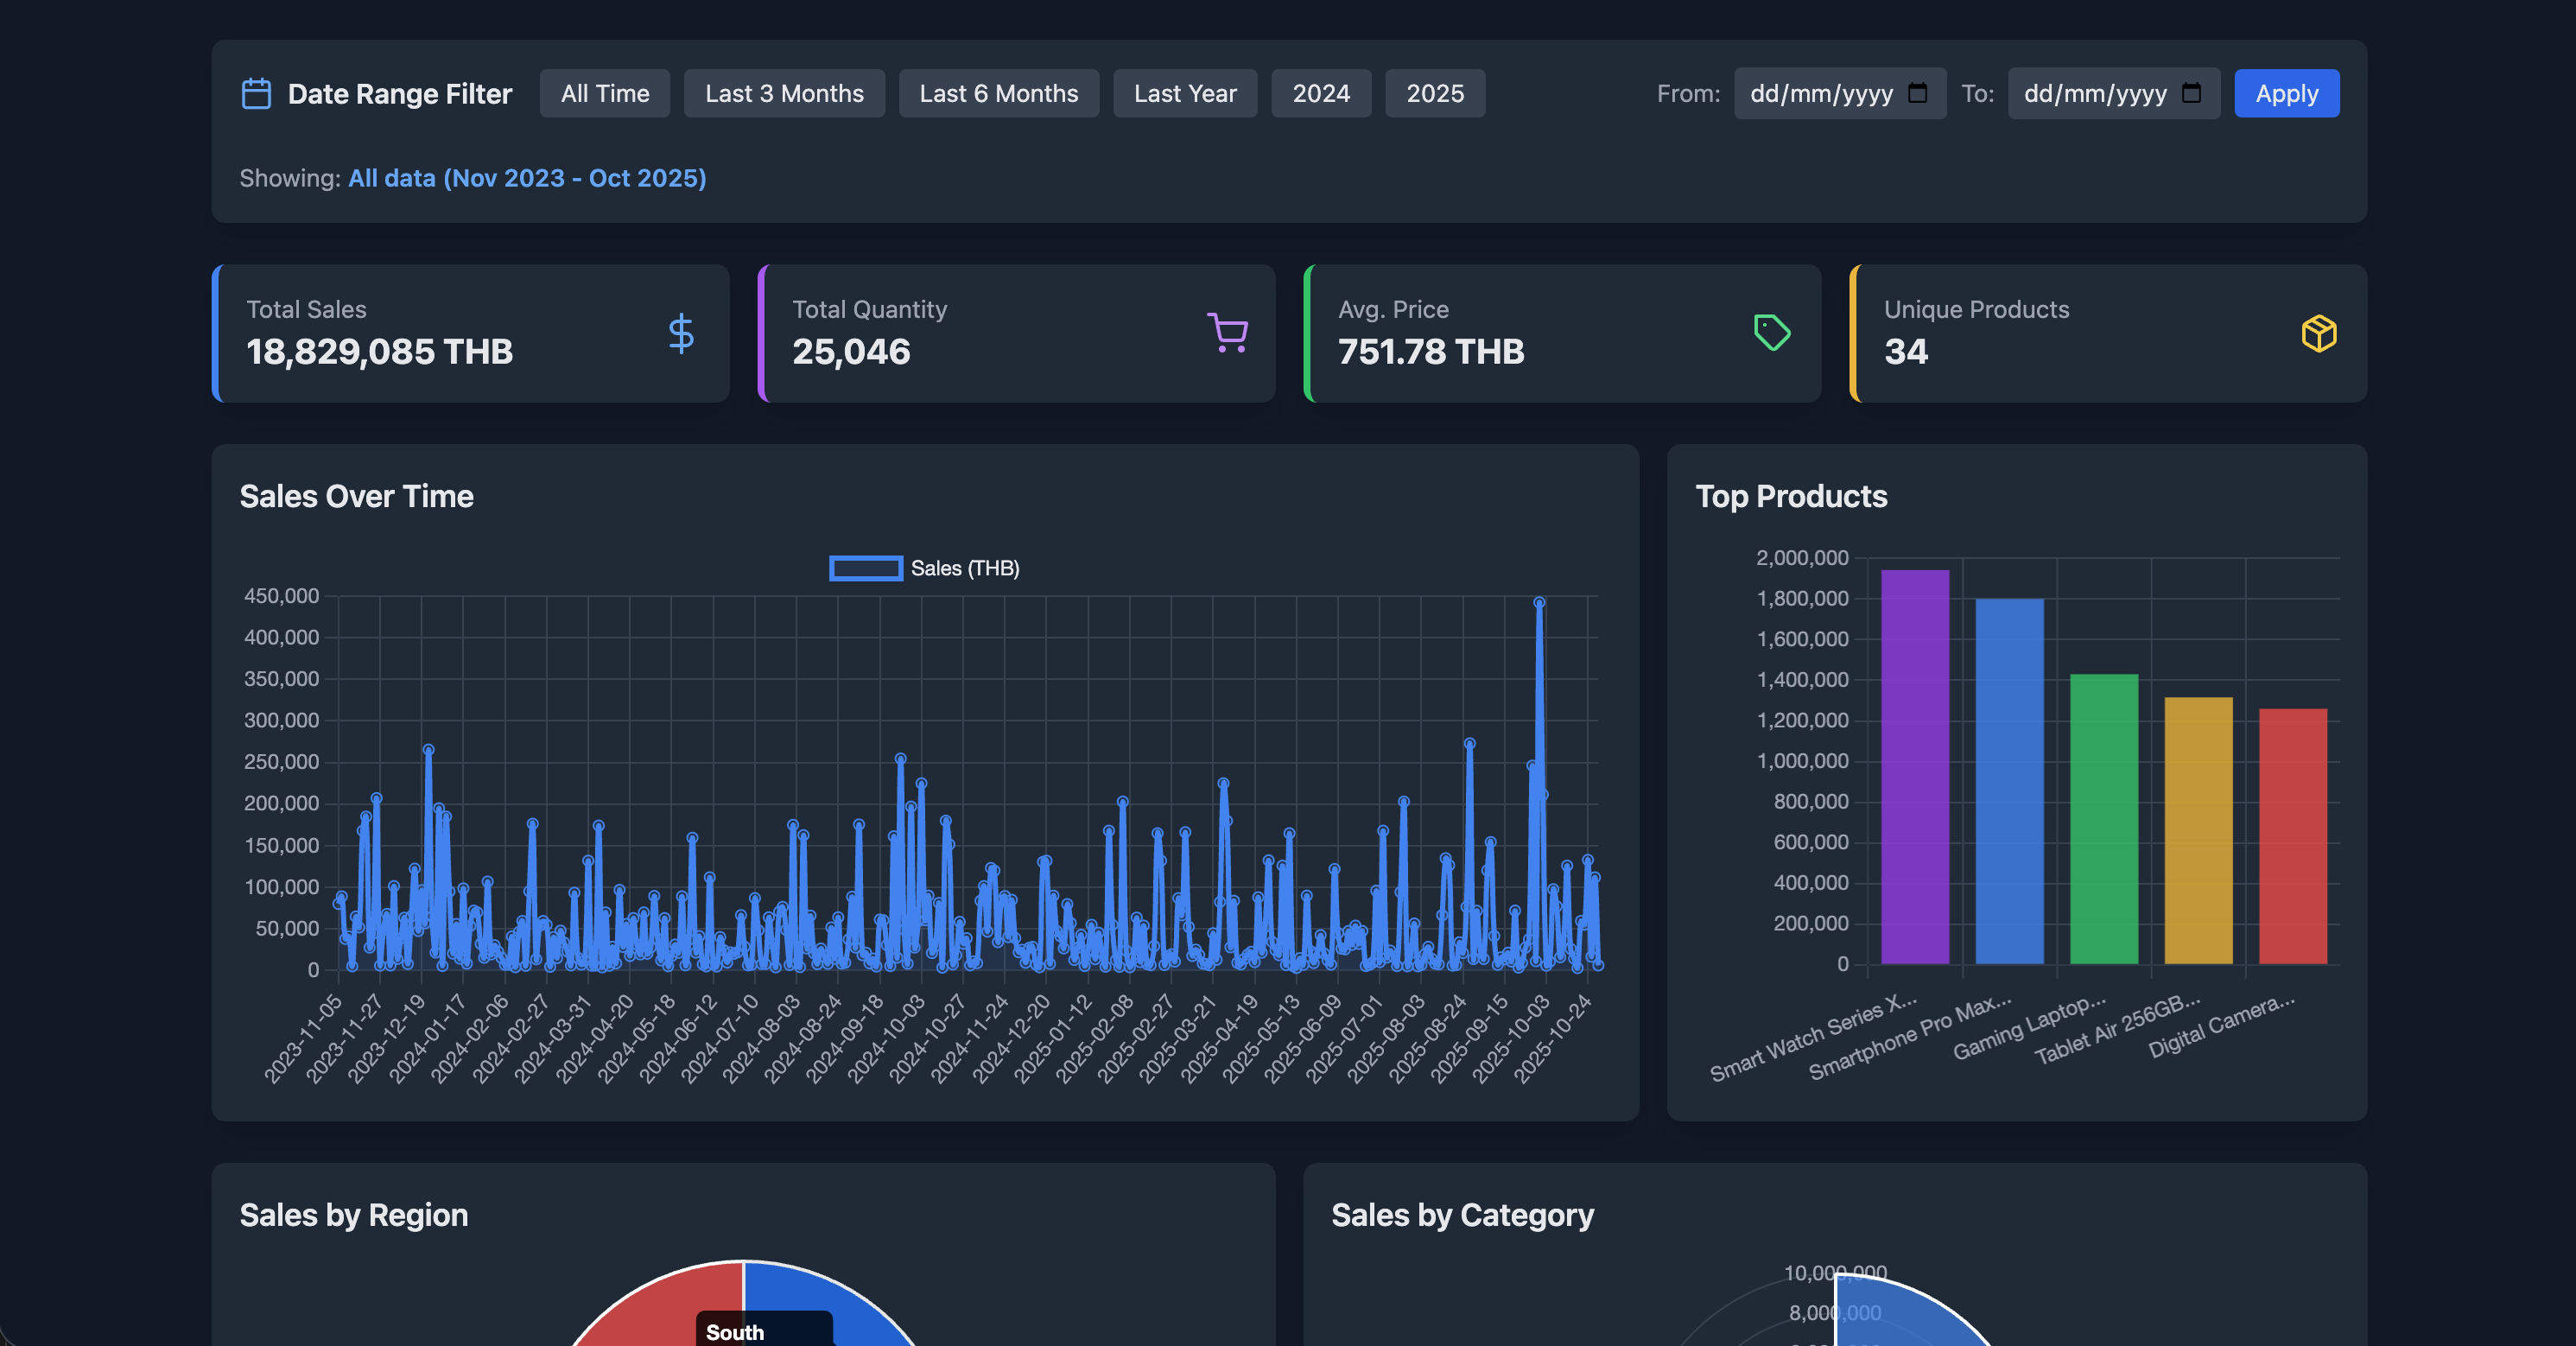Filter data to year 2024
The image size is (2576, 1346).
(1321, 94)
